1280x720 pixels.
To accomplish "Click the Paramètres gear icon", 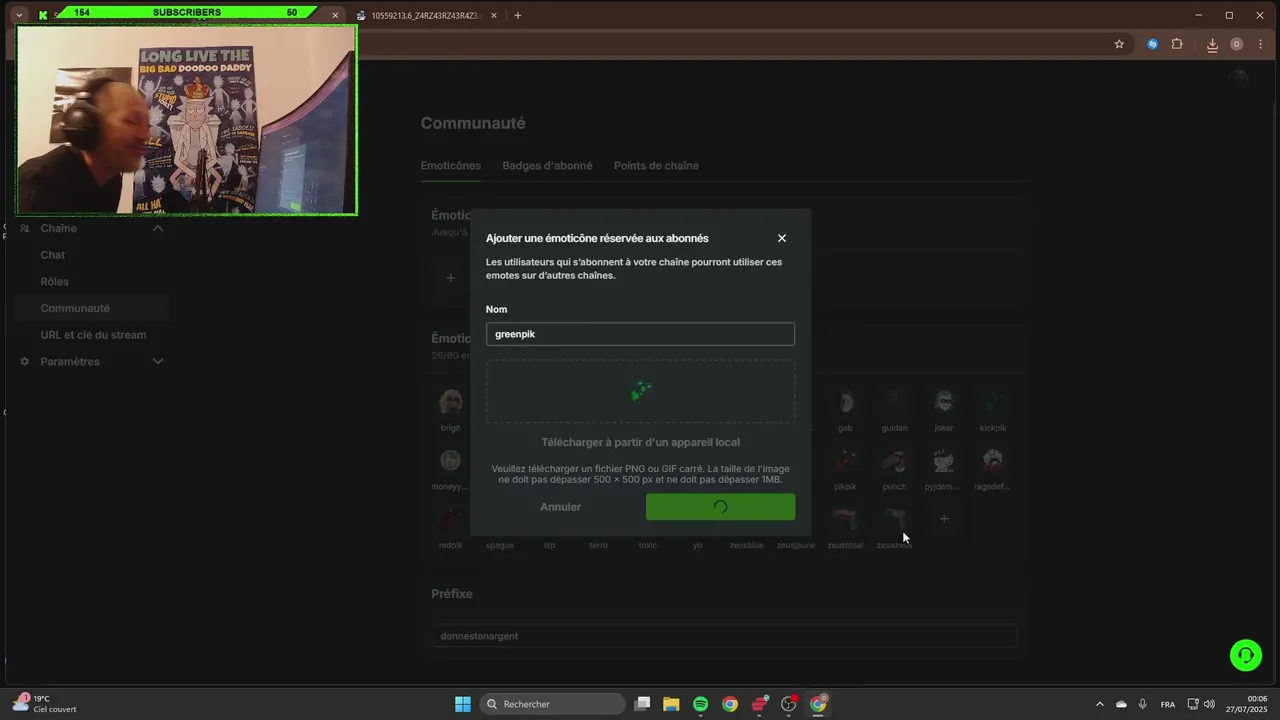I will (25, 361).
